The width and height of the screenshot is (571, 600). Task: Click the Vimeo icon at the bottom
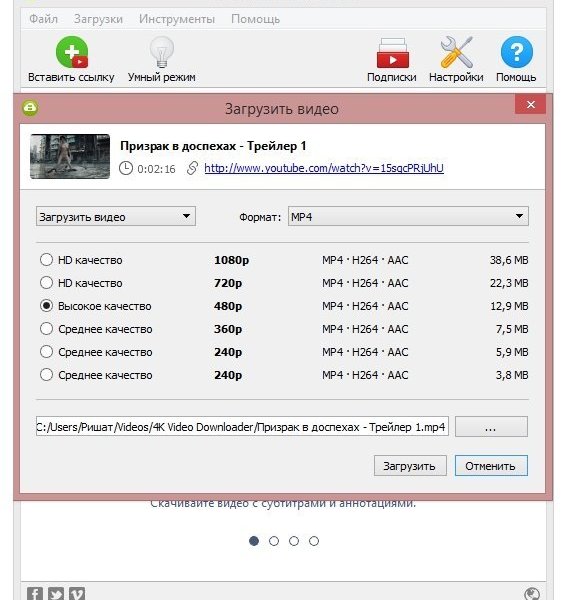point(77,593)
